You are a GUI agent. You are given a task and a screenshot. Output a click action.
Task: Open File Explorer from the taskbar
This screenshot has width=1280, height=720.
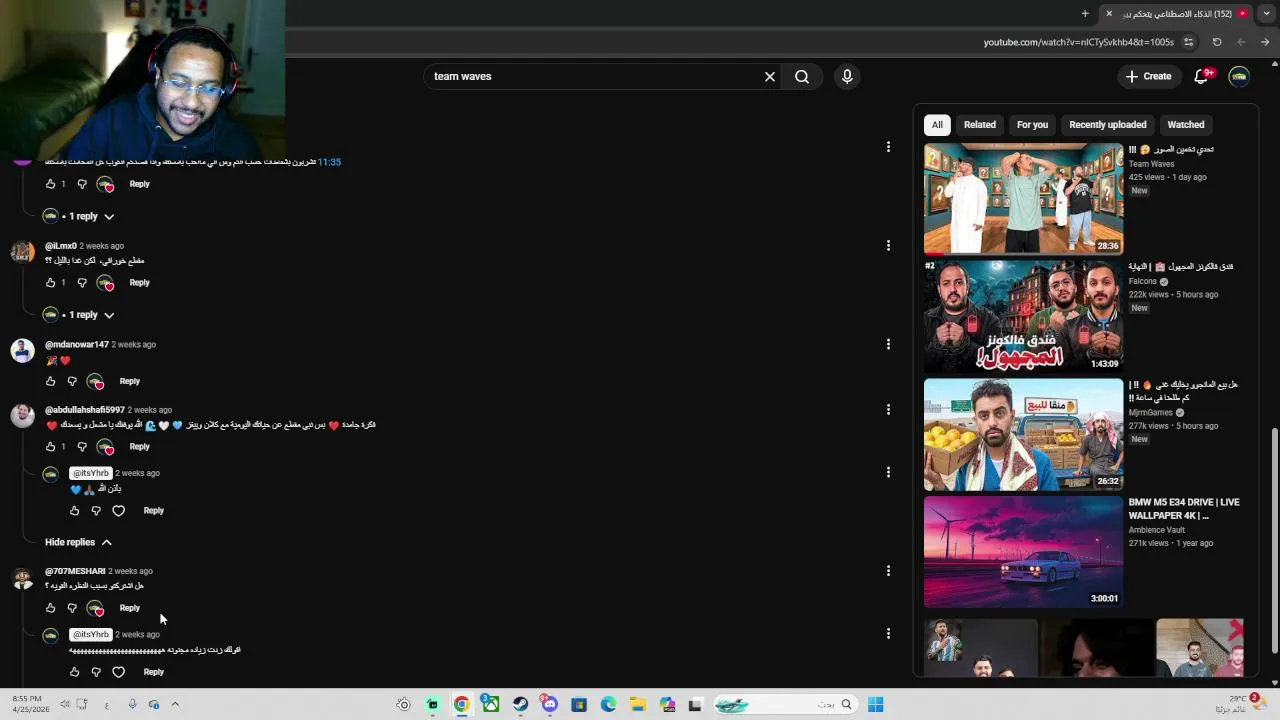(x=637, y=704)
